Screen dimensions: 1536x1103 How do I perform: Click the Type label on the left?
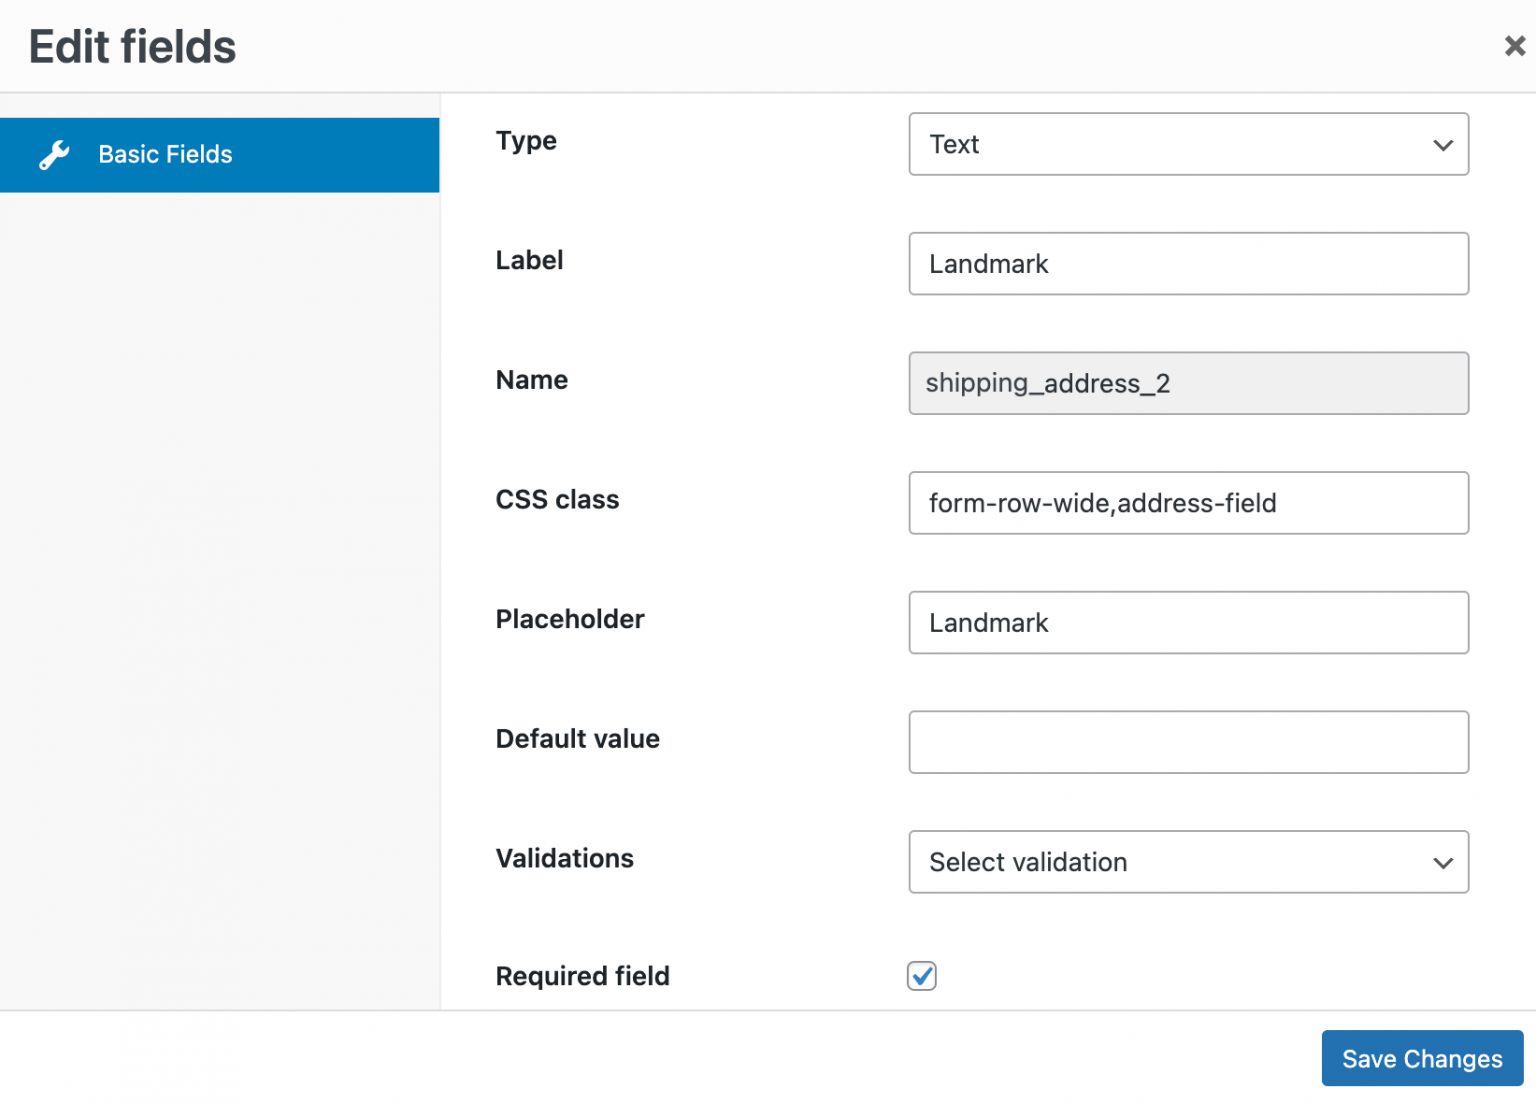click(526, 141)
